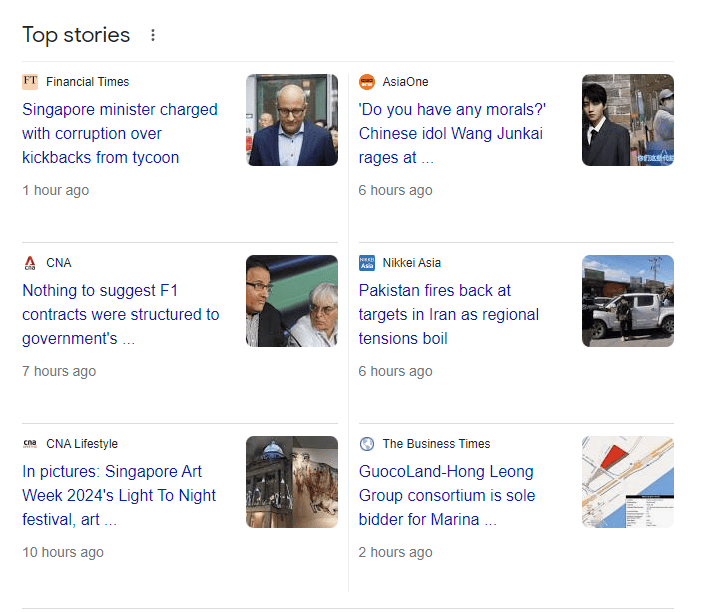Click the Light To Night festival thumbnail
The width and height of the screenshot is (709, 612).
(x=292, y=482)
